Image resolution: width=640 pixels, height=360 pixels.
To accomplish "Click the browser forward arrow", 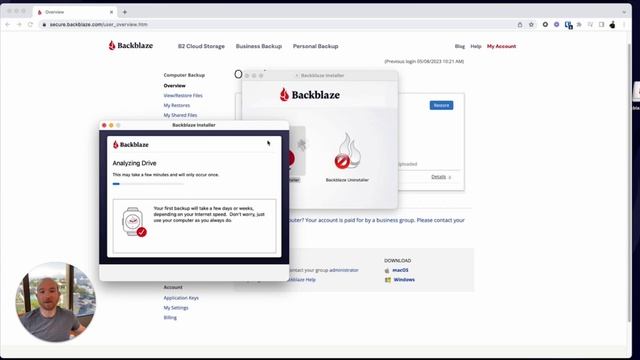I will tap(19, 24).
